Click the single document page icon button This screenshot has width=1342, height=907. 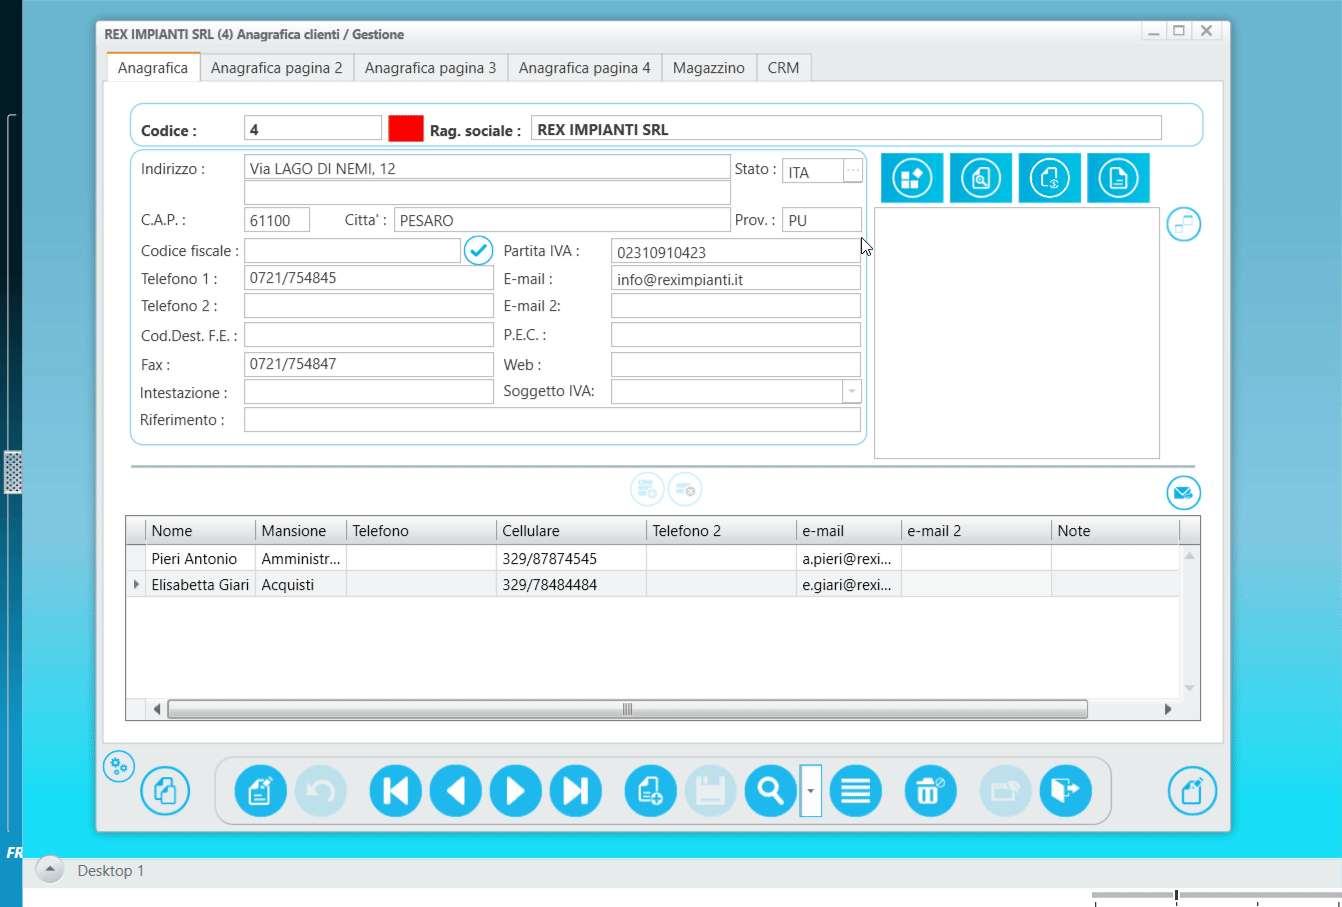(x=1118, y=178)
